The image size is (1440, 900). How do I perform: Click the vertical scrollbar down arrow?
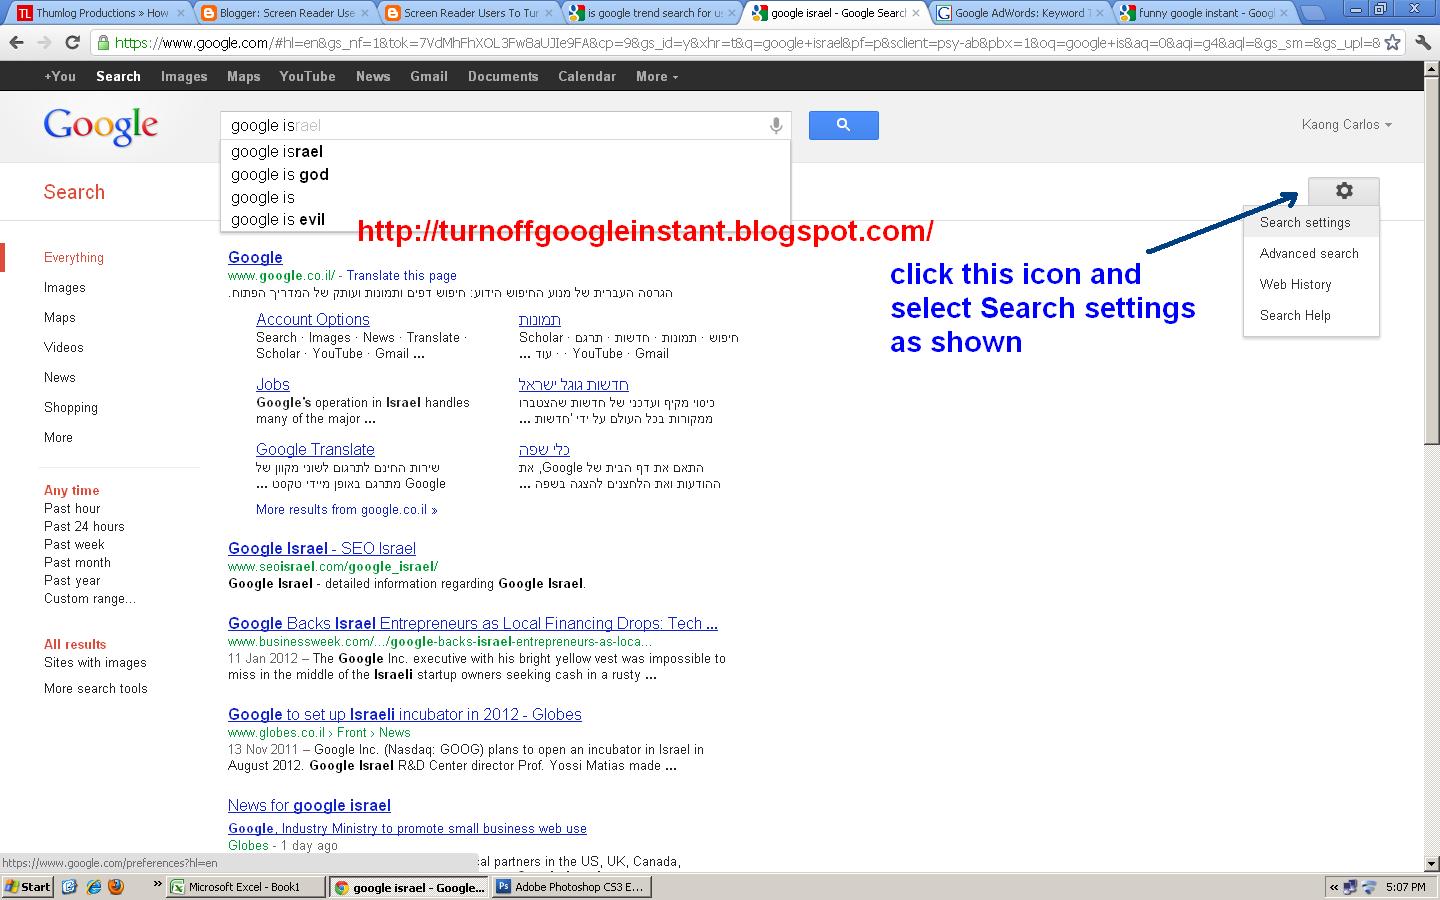[x=1432, y=863]
